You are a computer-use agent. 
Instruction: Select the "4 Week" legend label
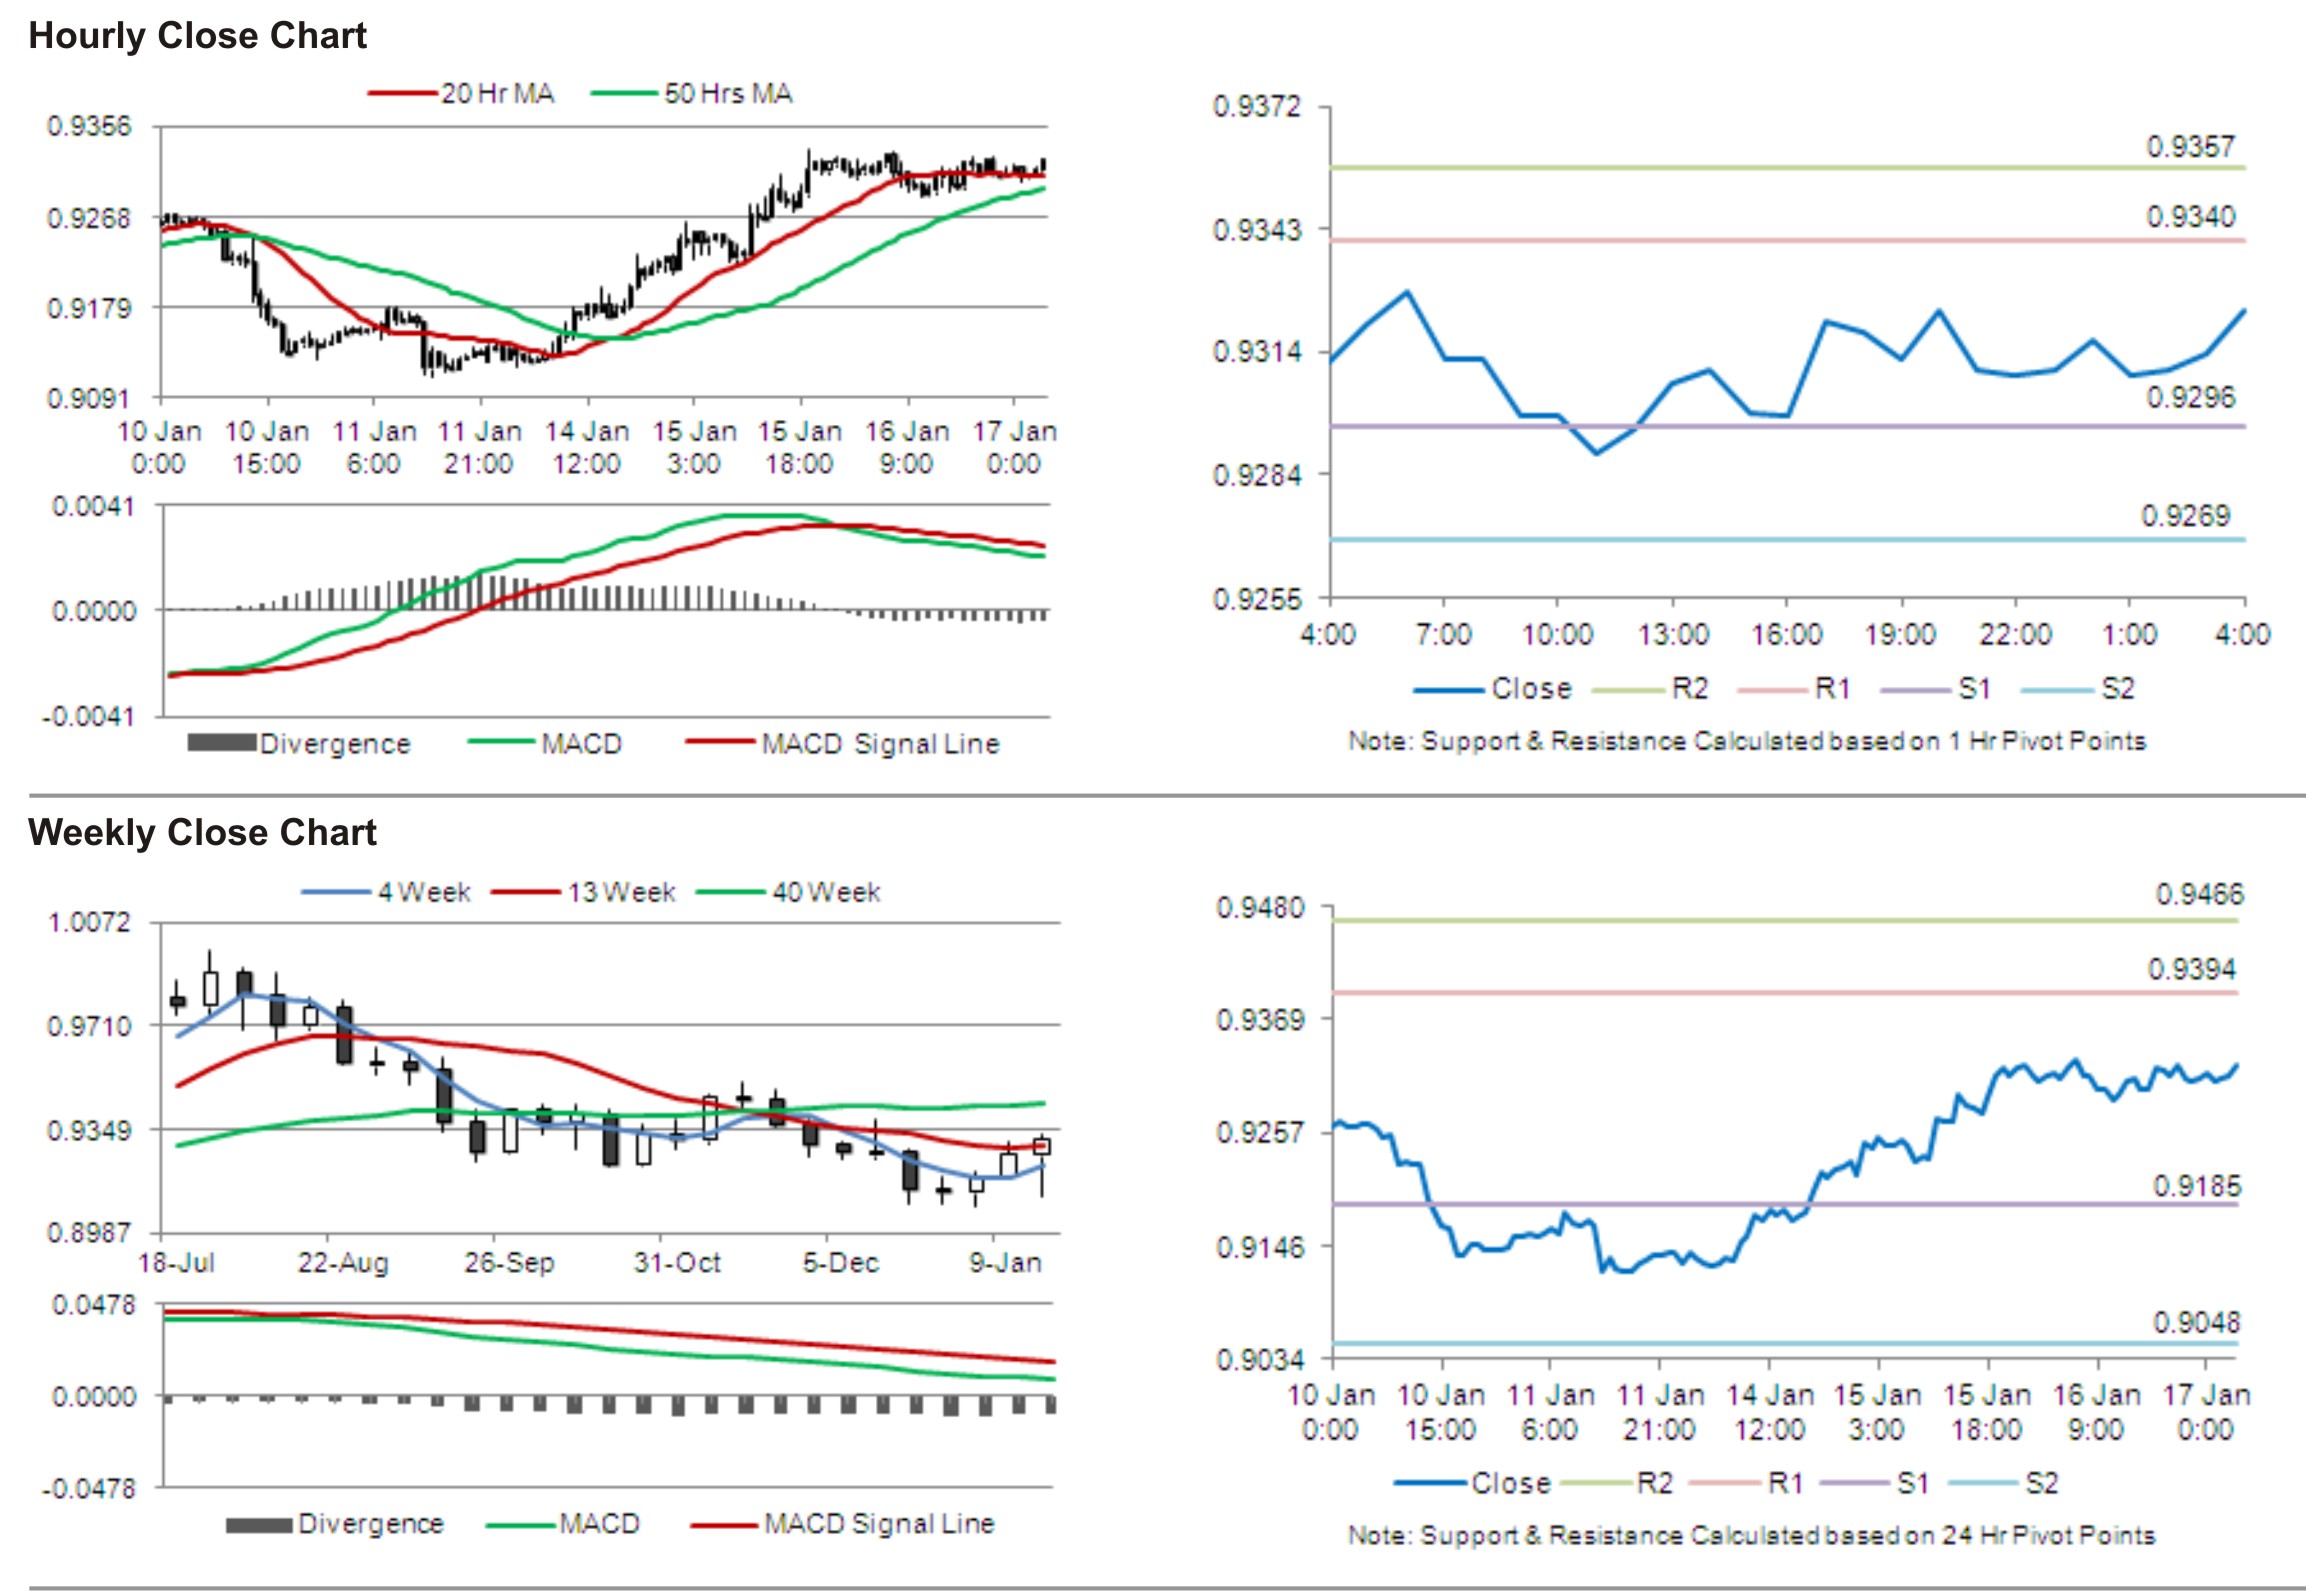(424, 892)
